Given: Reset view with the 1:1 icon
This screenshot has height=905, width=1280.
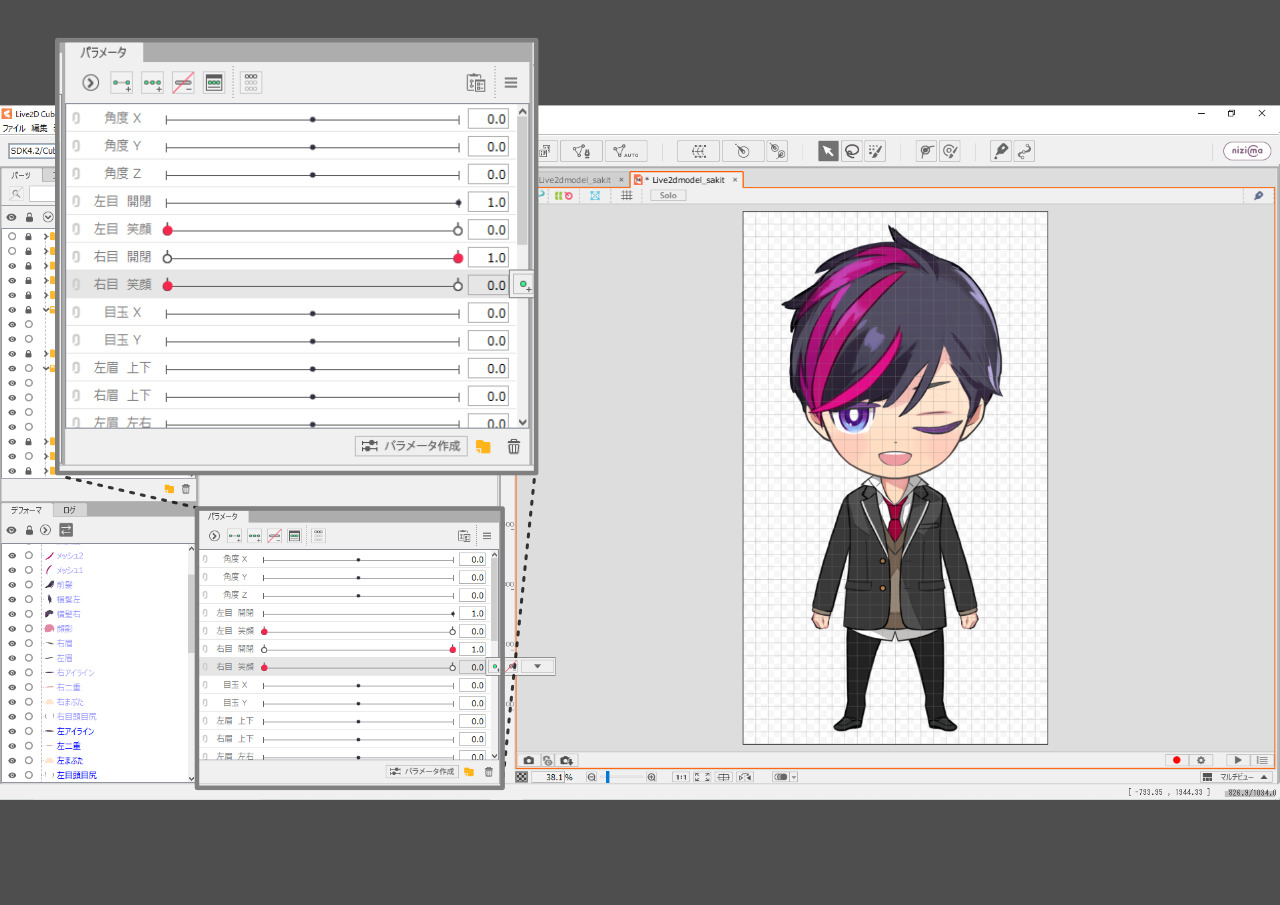Looking at the screenshot, I should click(x=680, y=777).
